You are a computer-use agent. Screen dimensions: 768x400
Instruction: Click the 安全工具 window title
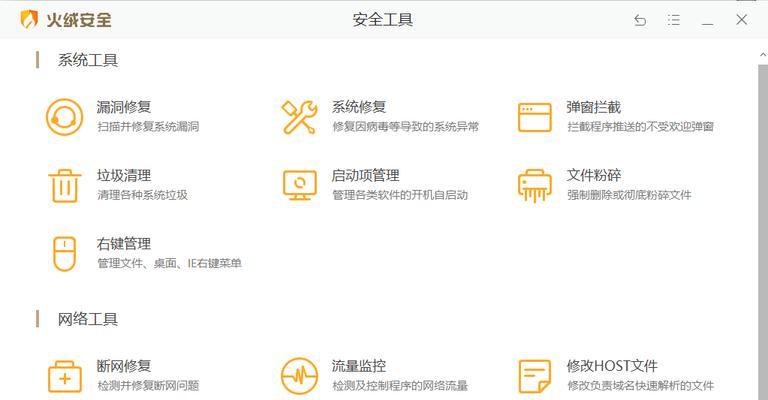pos(383,20)
